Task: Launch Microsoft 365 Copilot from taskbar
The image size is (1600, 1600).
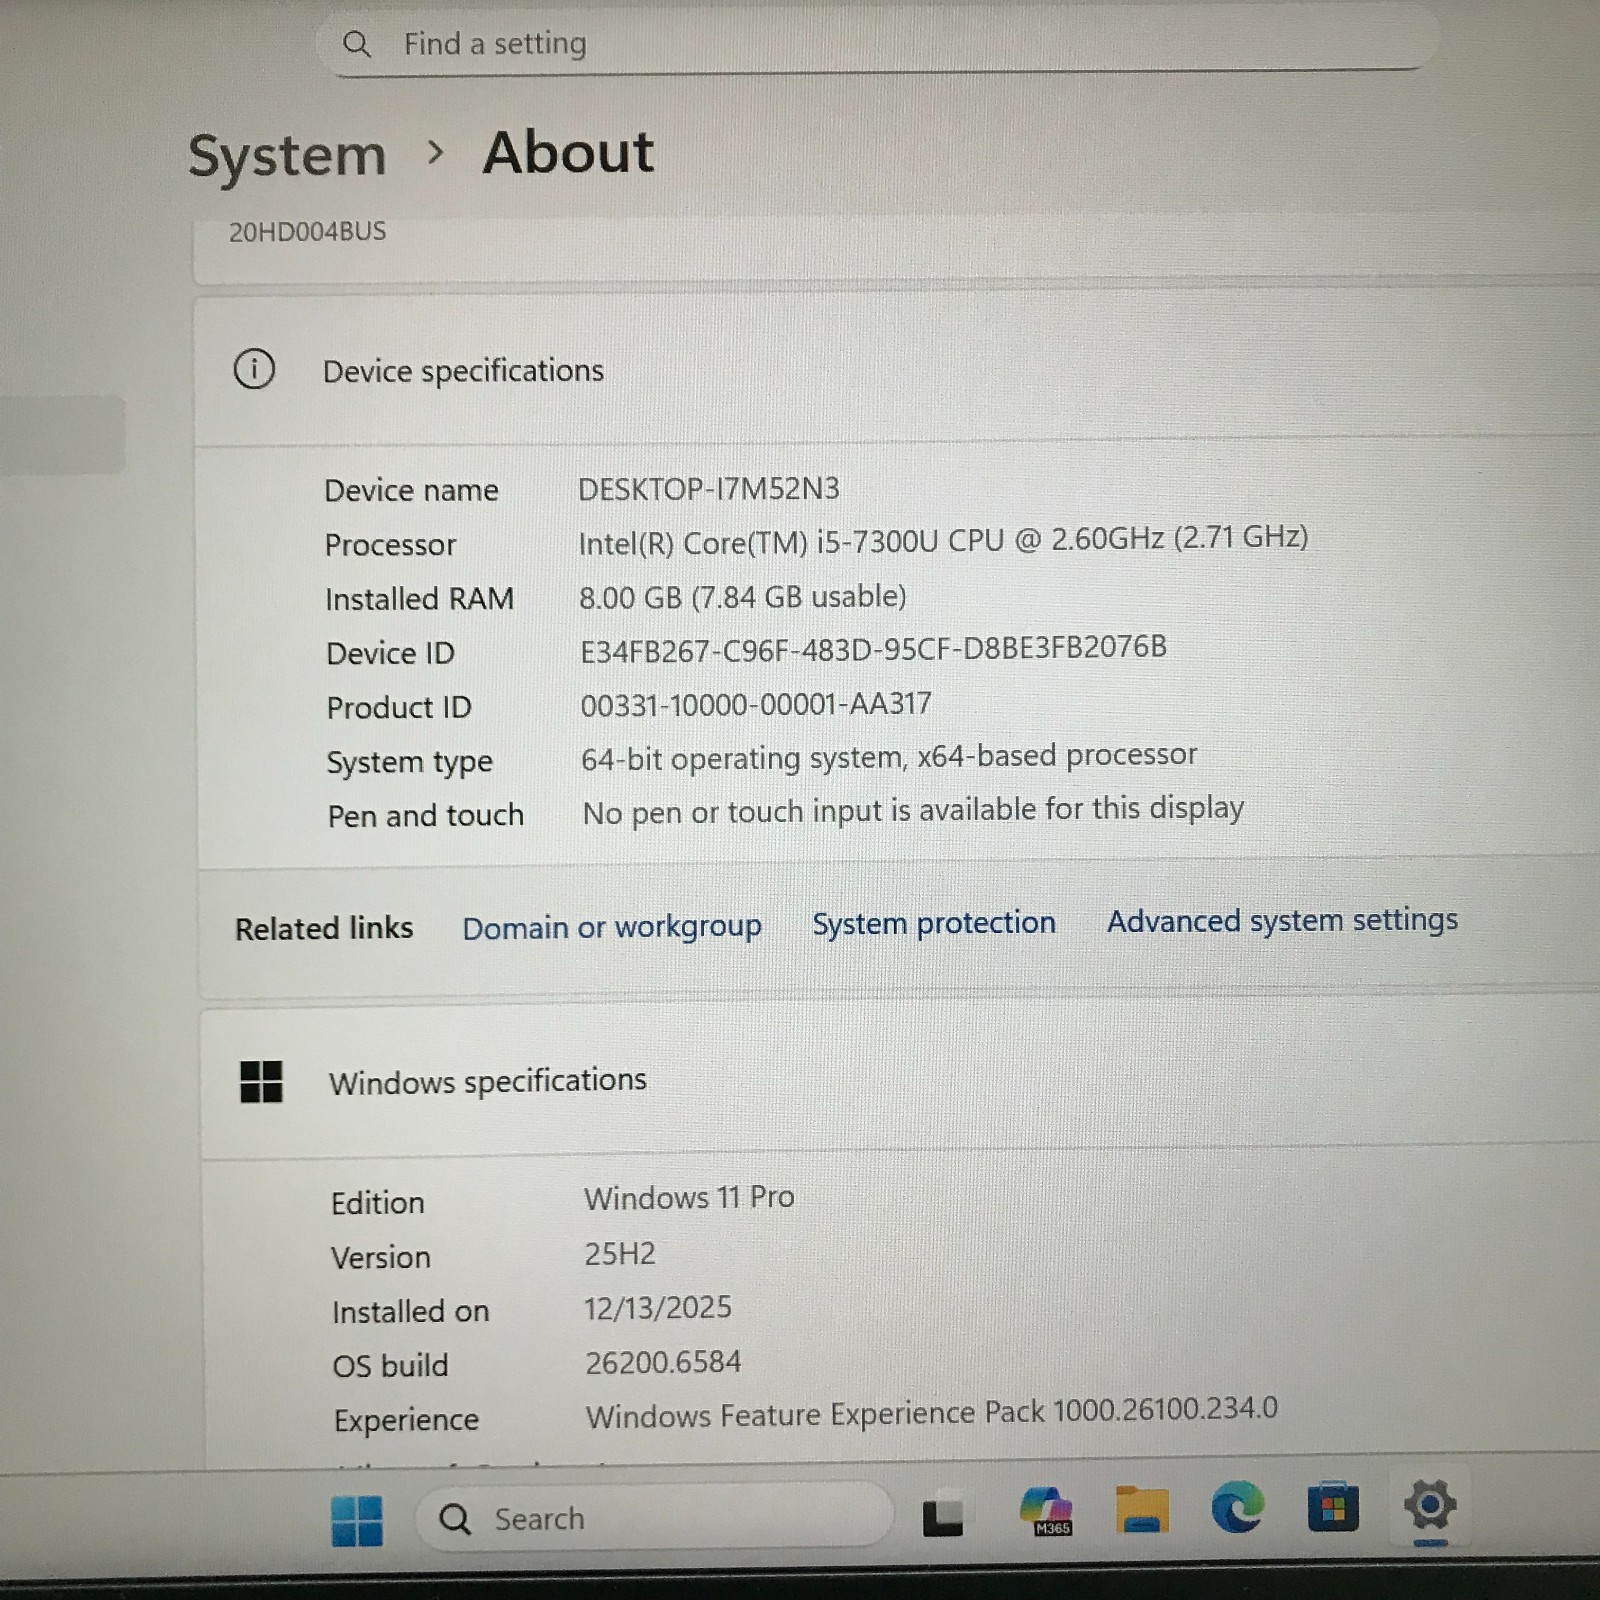Action: click(x=1045, y=1510)
